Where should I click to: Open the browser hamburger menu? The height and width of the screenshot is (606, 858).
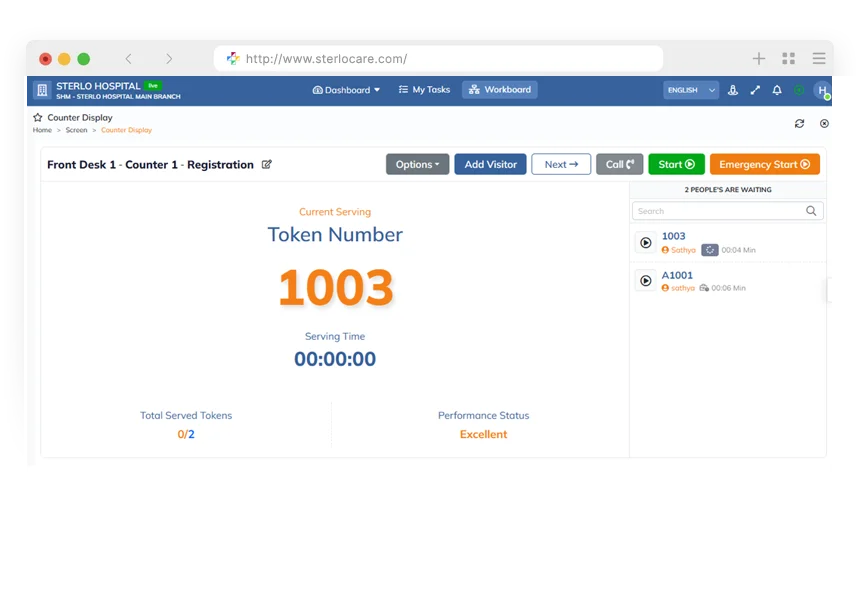[x=819, y=59]
